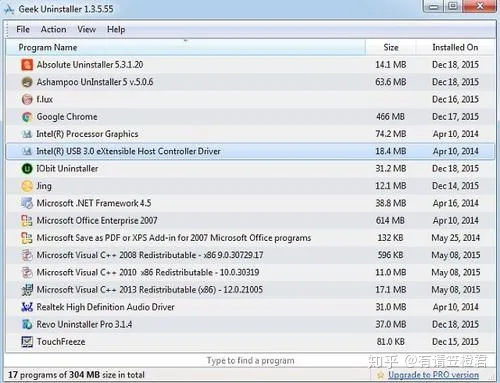This screenshot has height=383, width=500.
Task: Select Microsoft Office Enterprise 2007 entry
Action: (x=97, y=221)
